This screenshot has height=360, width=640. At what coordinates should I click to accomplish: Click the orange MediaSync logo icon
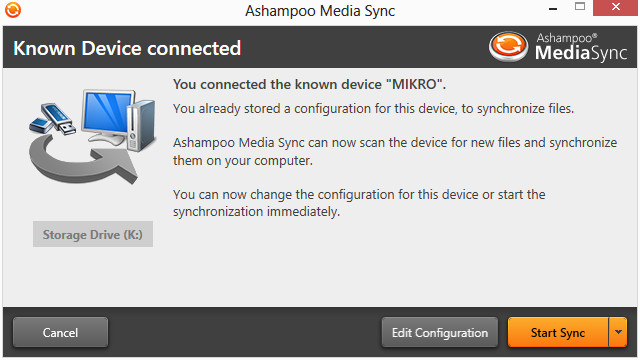(x=508, y=46)
